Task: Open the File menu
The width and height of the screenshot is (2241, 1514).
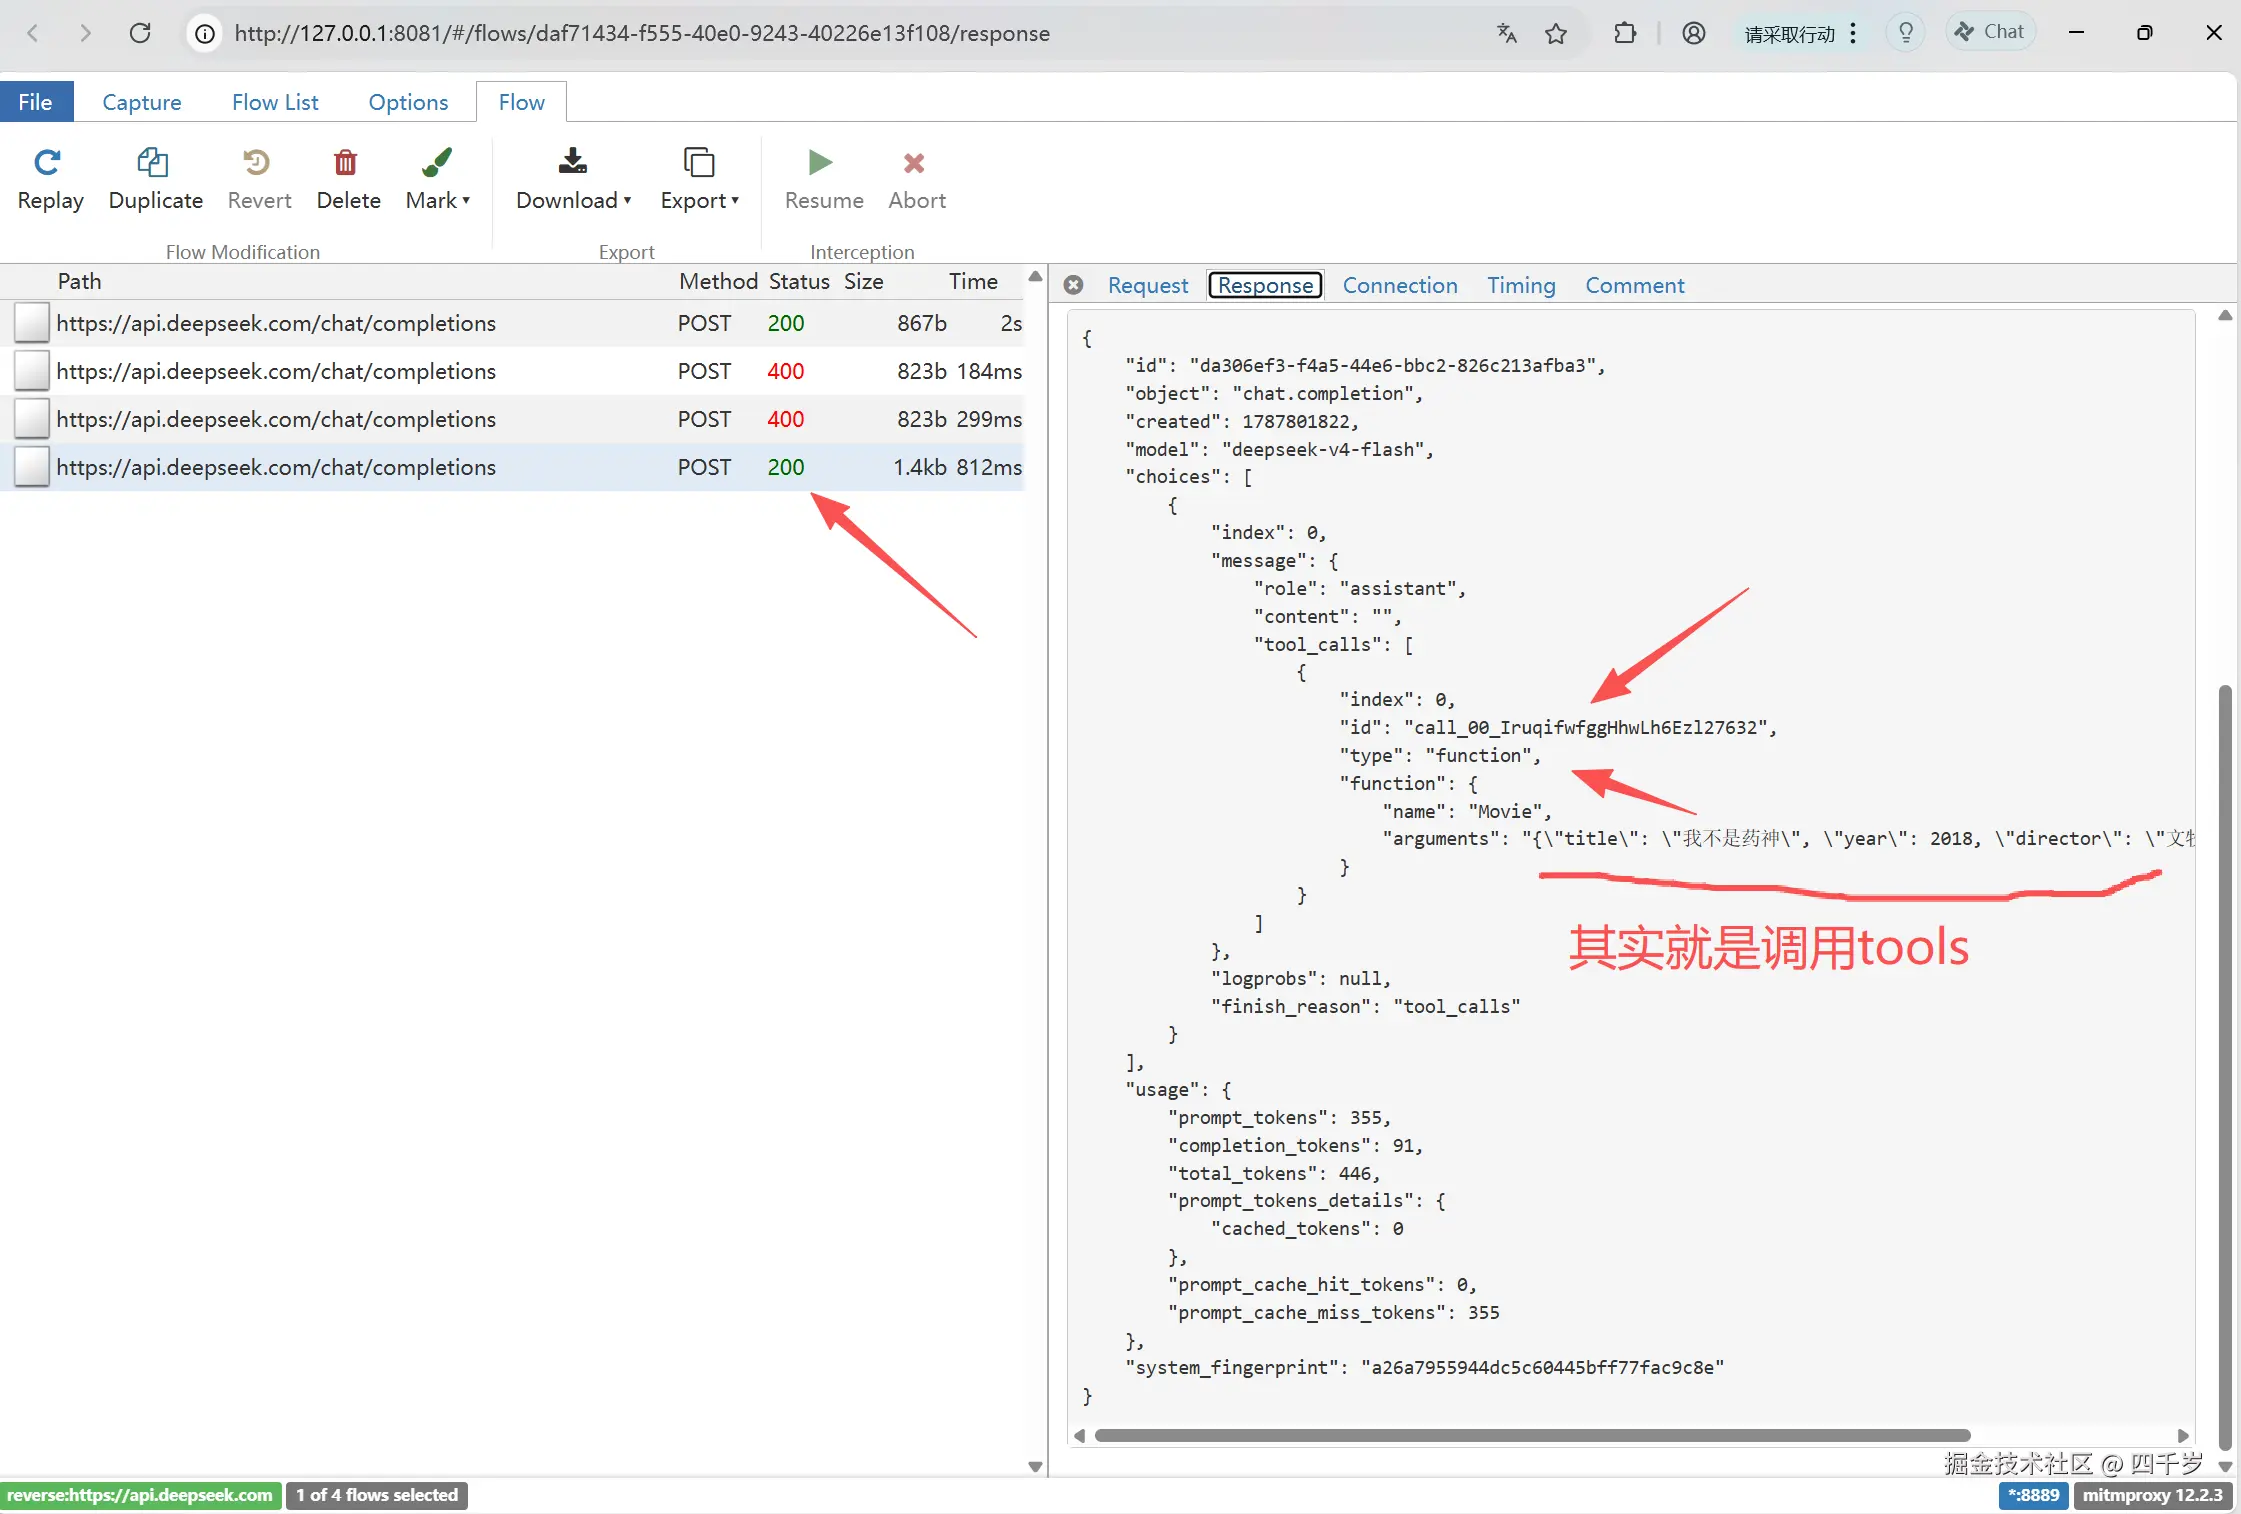Action: pyautogui.click(x=36, y=102)
